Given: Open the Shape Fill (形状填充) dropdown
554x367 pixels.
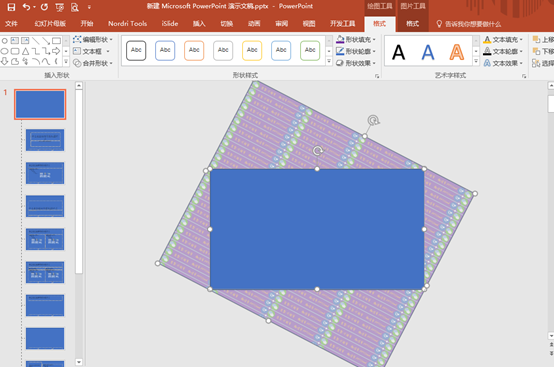Looking at the screenshot, I should (356, 40).
